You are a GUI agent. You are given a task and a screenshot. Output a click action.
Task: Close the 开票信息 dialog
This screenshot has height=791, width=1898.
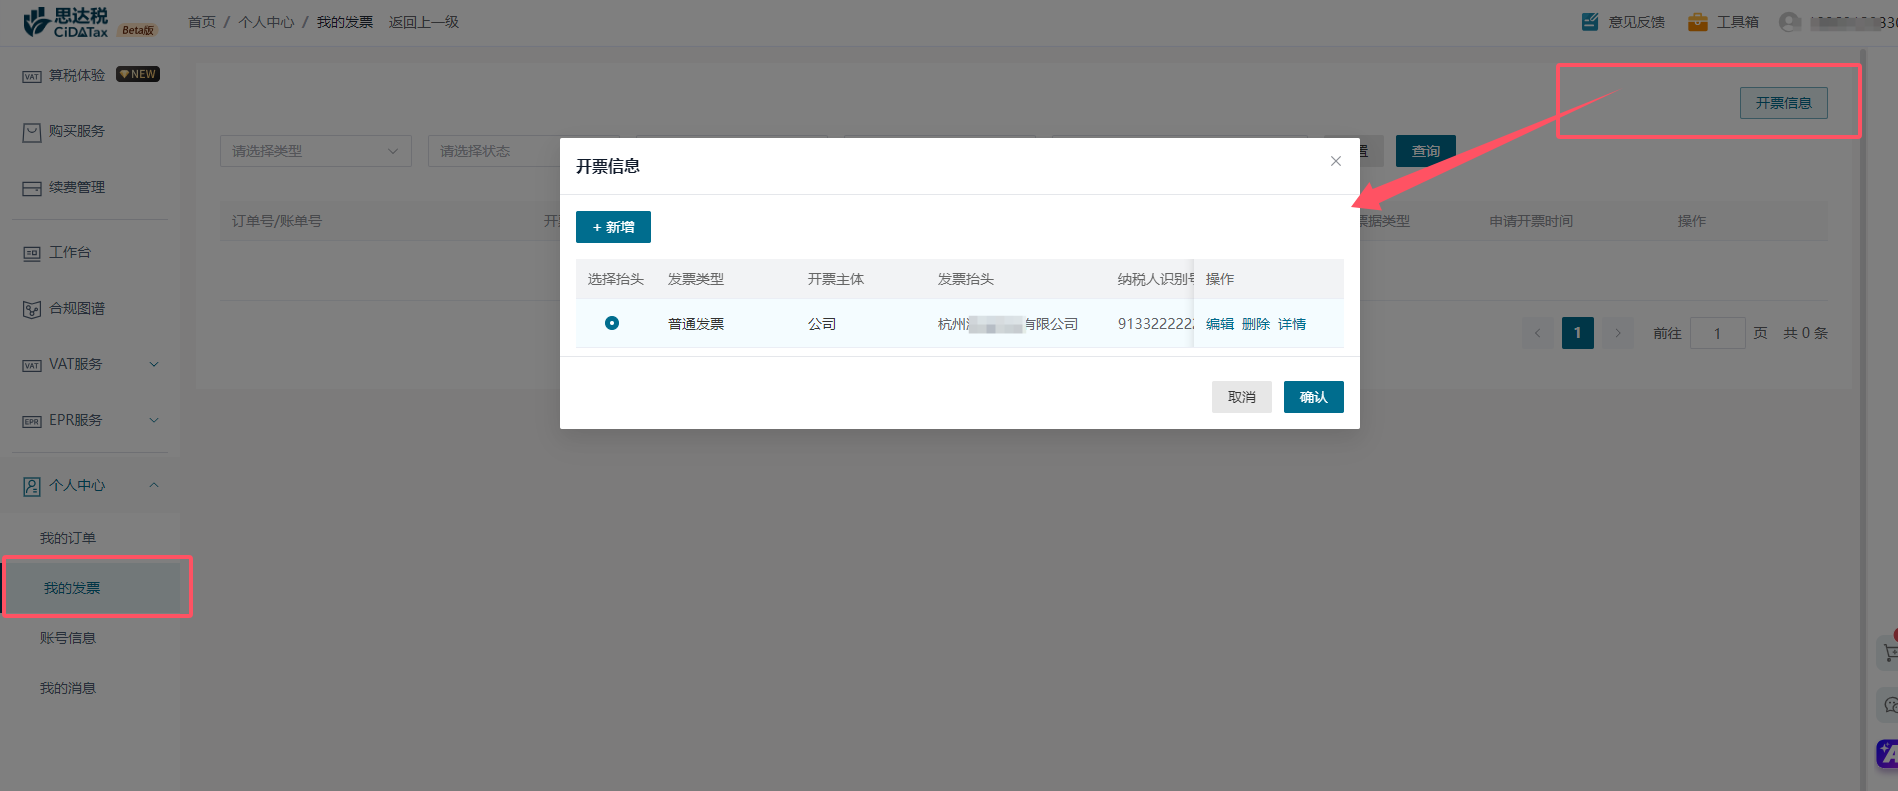point(1335,161)
